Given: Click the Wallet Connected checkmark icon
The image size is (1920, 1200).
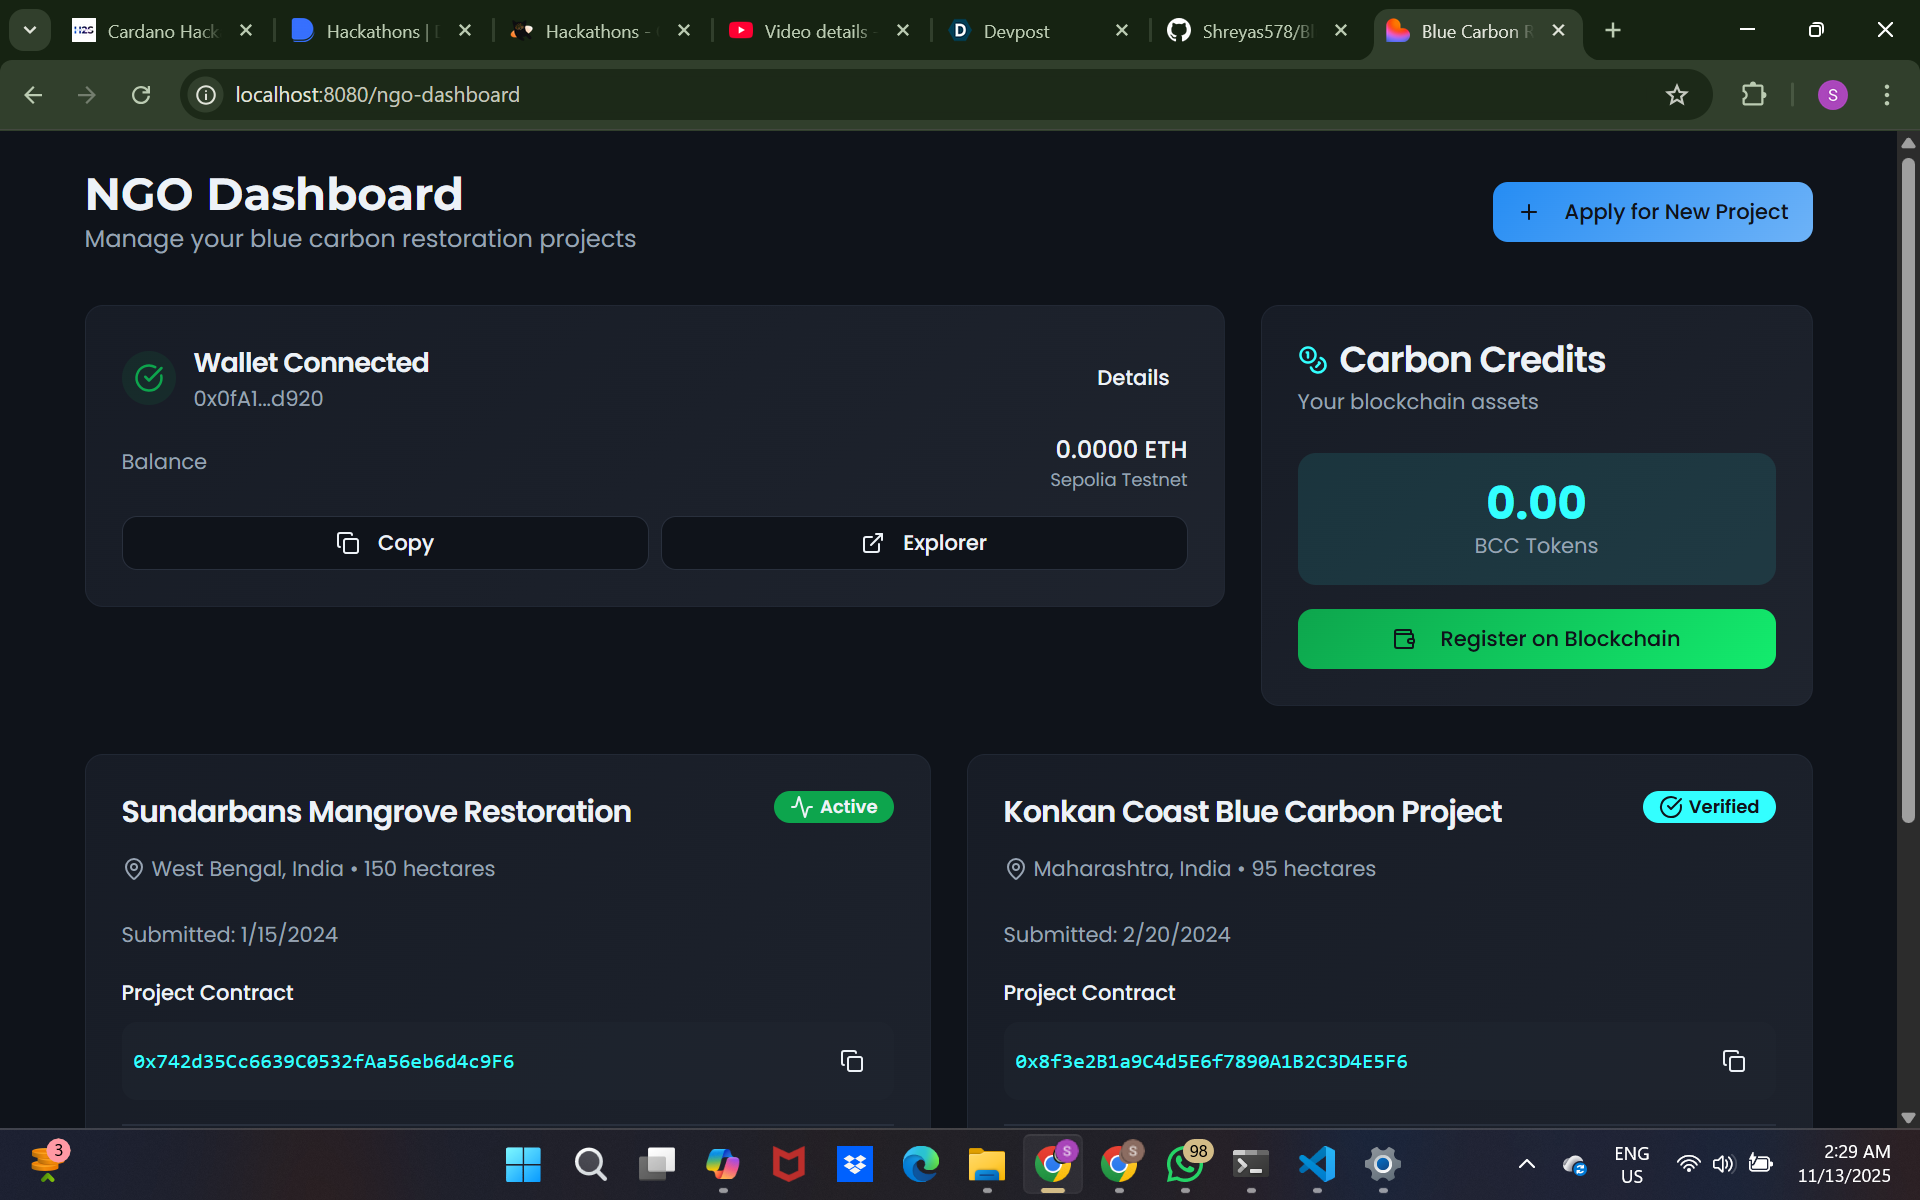Looking at the screenshot, I should coord(149,378).
